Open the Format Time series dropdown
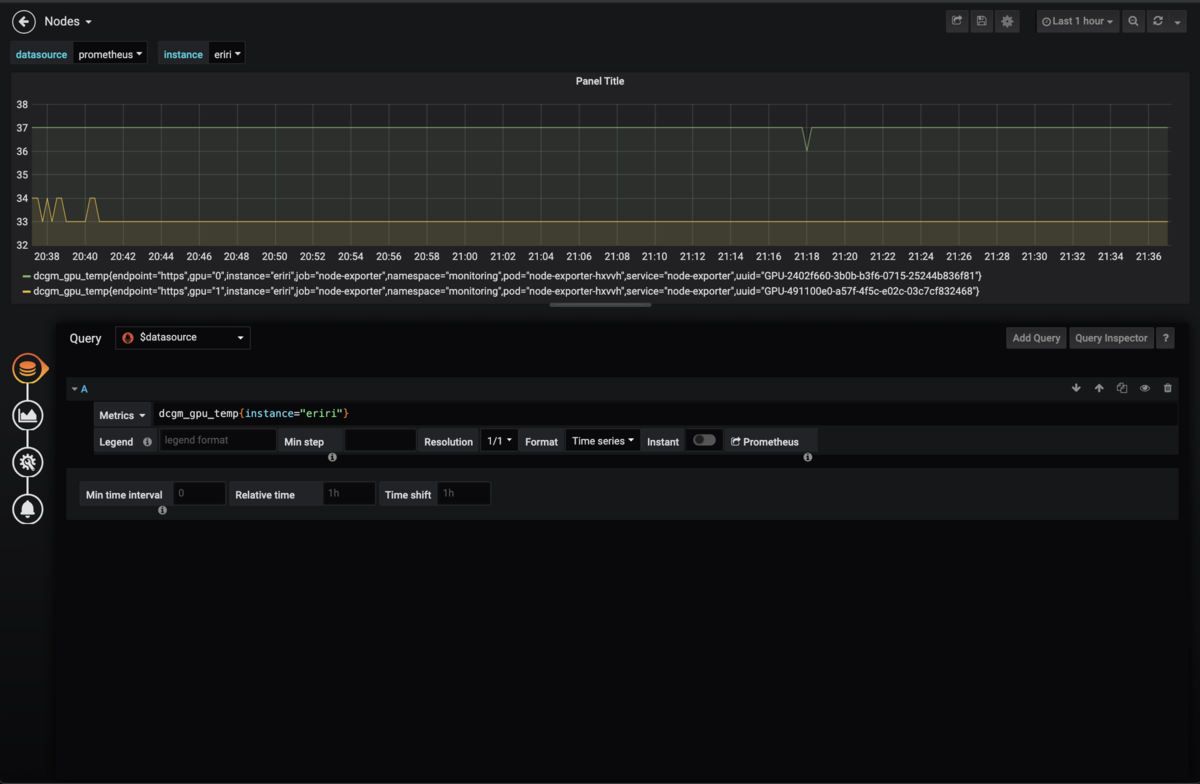 click(603, 440)
